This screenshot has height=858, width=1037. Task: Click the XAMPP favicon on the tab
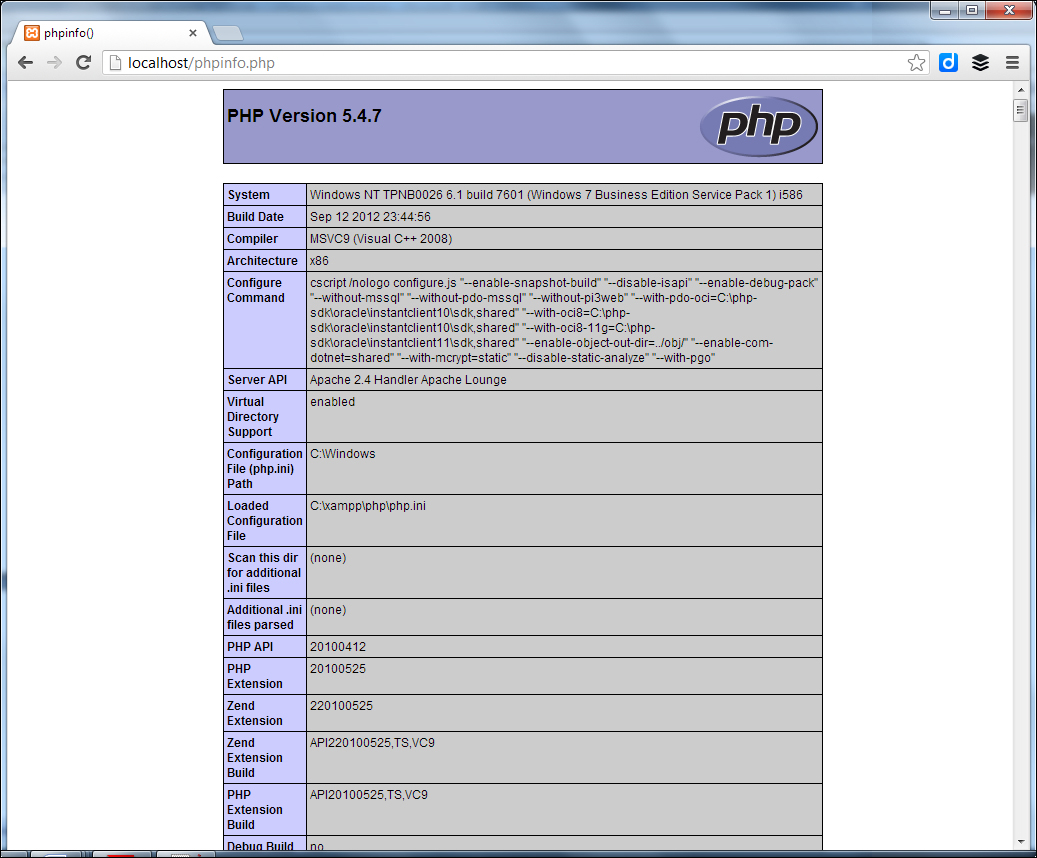(32, 33)
